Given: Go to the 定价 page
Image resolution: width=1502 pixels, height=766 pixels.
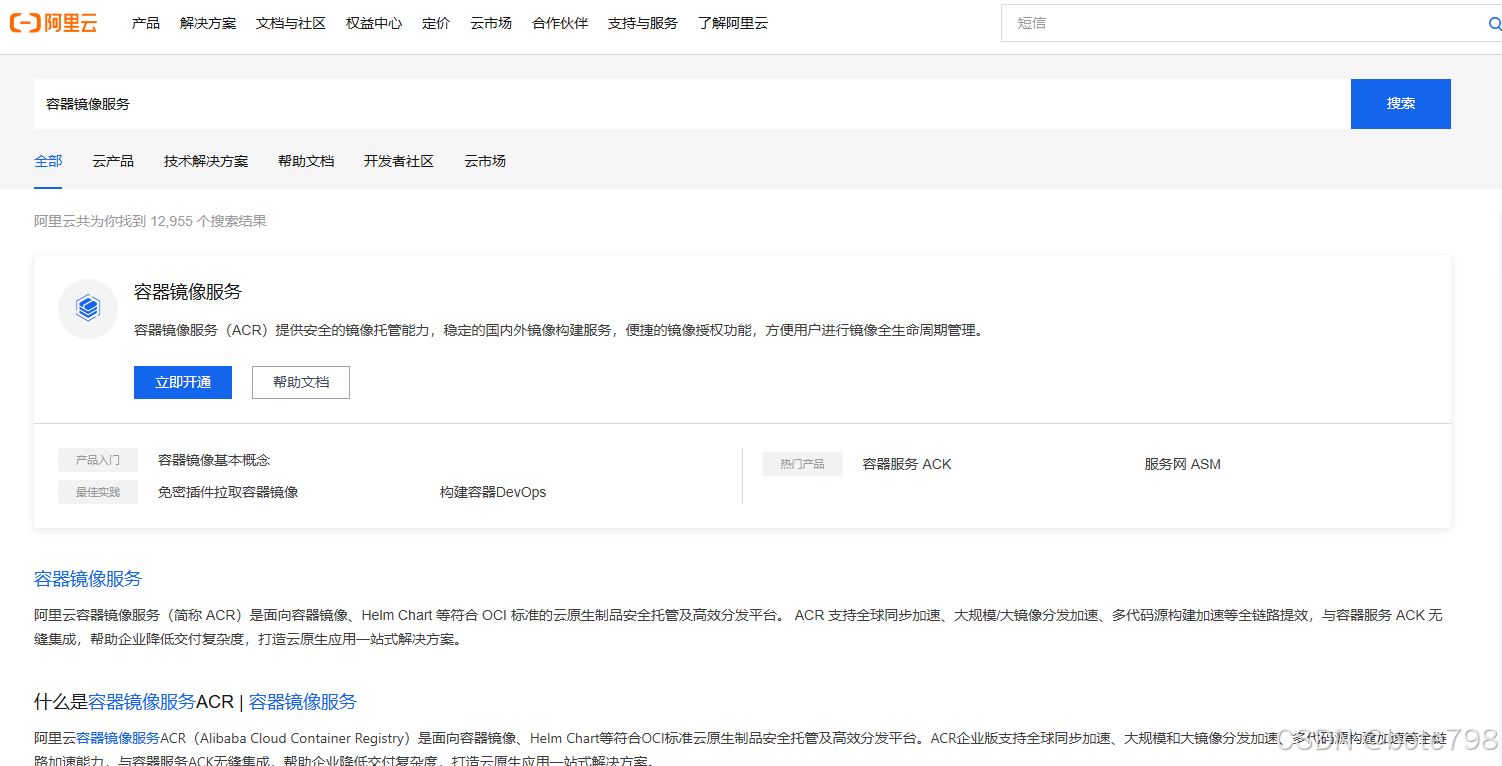Looking at the screenshot, I should tap(436, 23).
